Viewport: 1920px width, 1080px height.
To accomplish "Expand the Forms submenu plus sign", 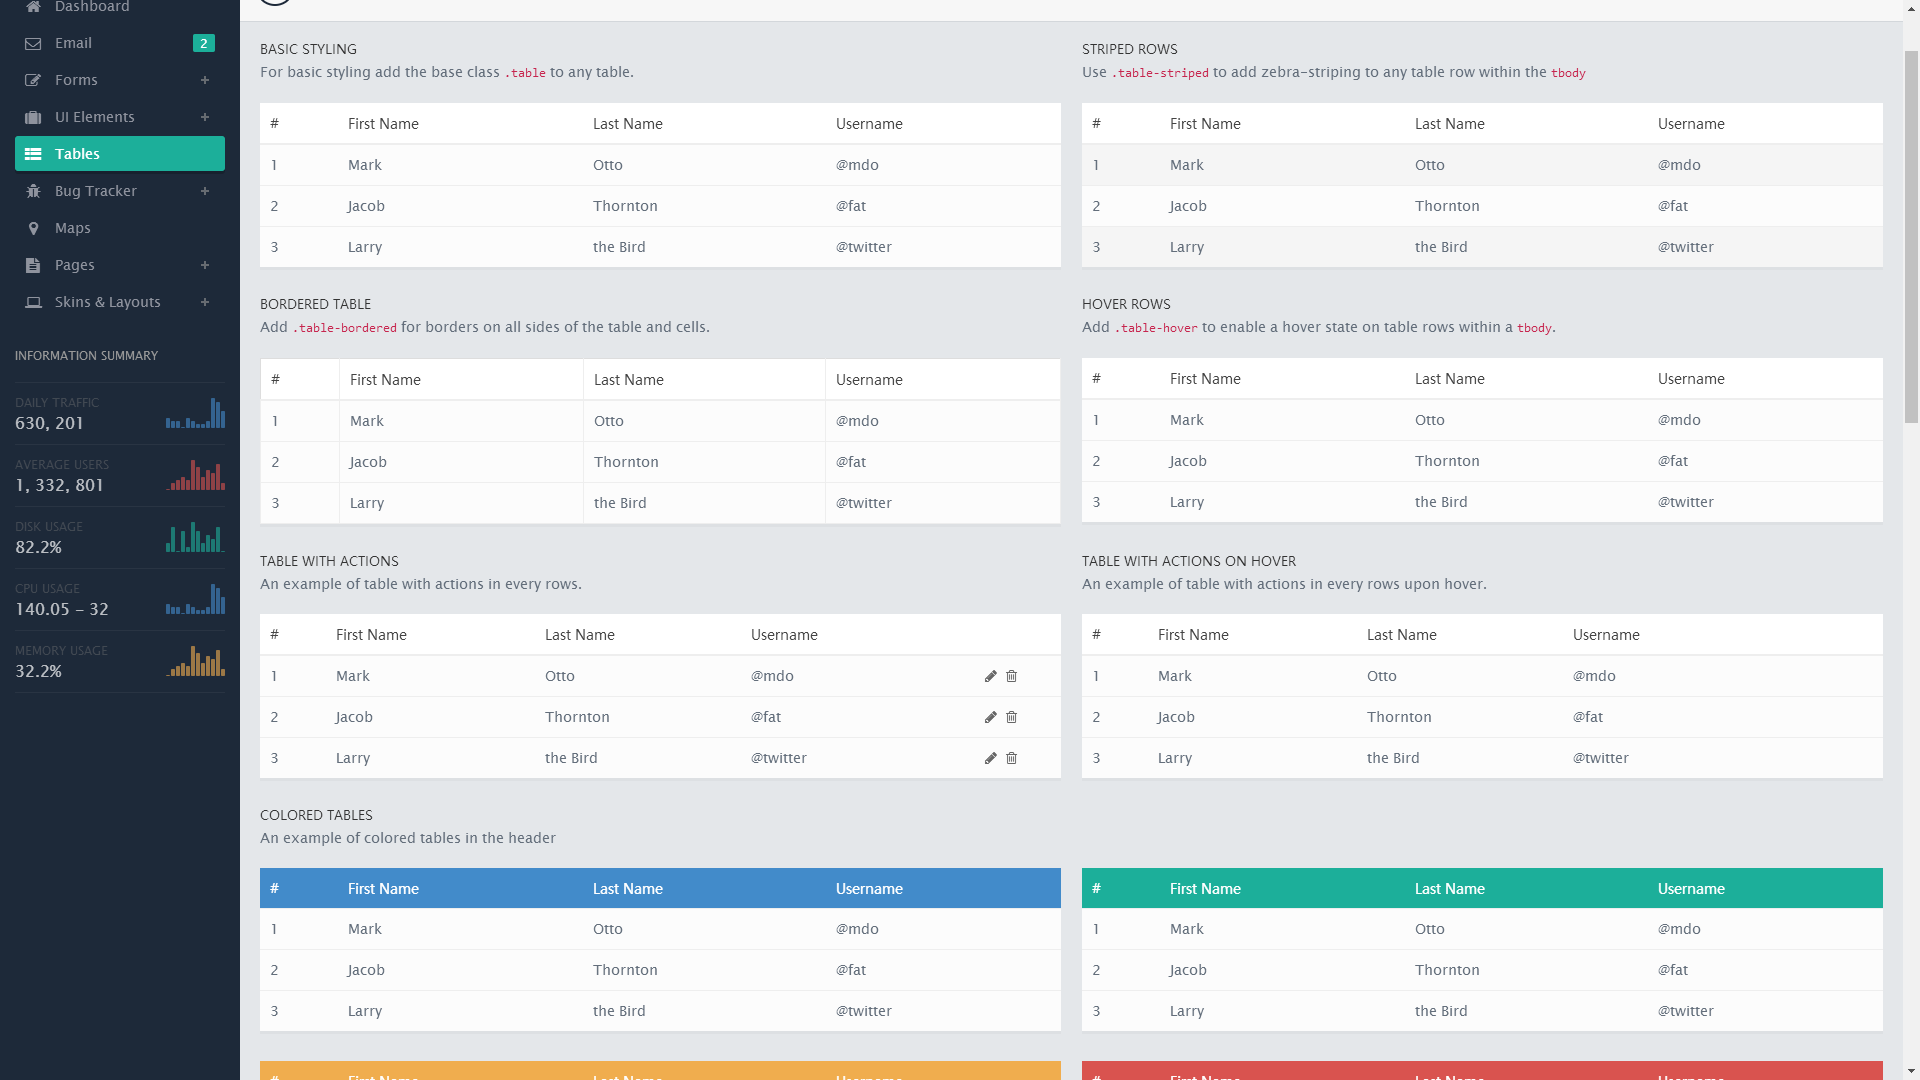I will (205, 81).
